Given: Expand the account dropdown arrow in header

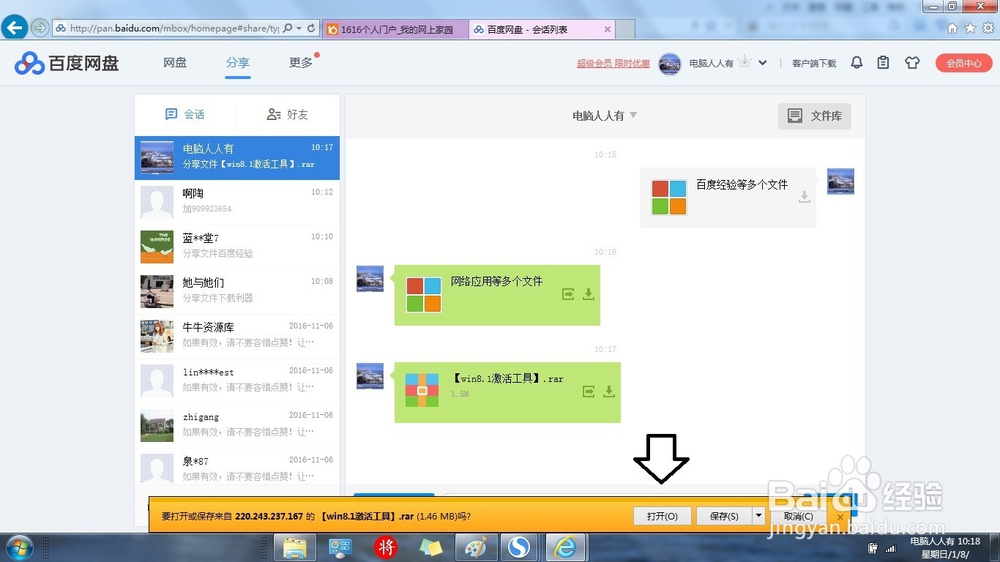Looking at the screenshot, I should pos(763,63).
